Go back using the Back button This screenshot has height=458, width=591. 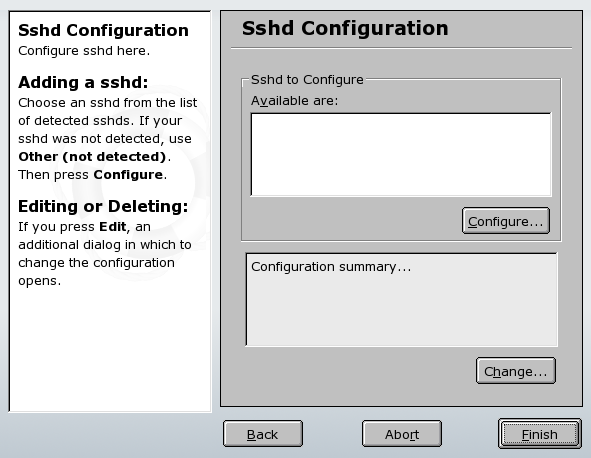point(263,434)
